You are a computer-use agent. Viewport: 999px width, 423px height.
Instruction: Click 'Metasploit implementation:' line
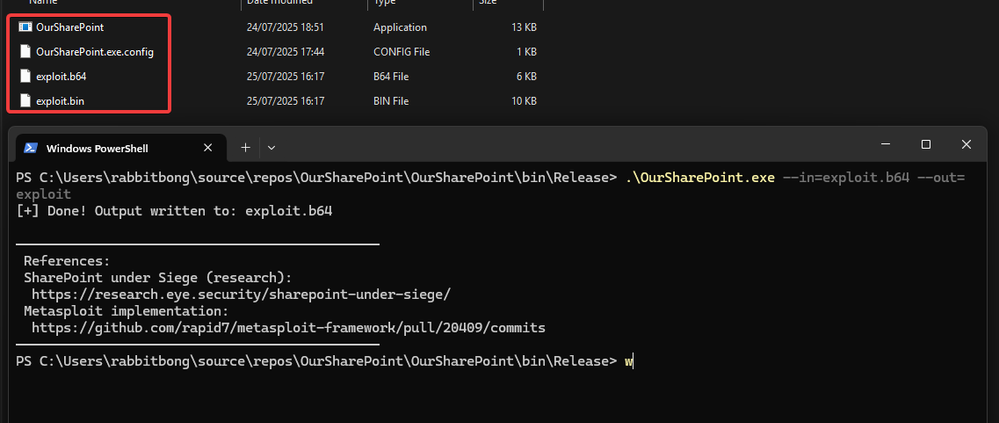coord(126,312)
